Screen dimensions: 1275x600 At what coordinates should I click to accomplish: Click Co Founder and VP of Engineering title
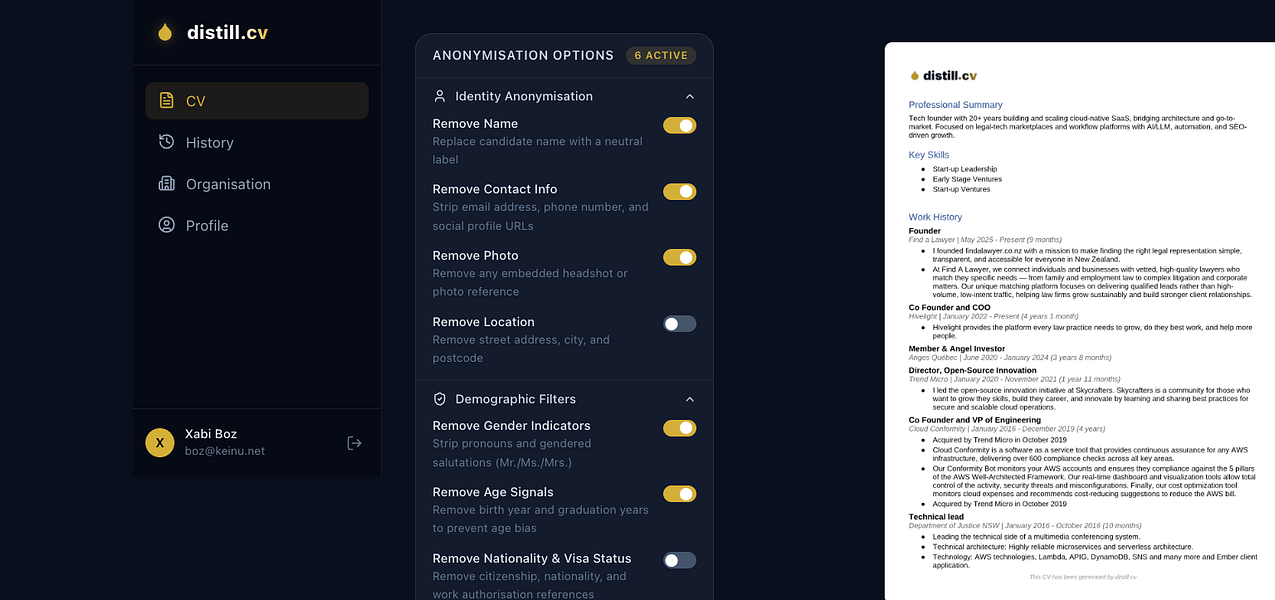click(x=975, y=420)
